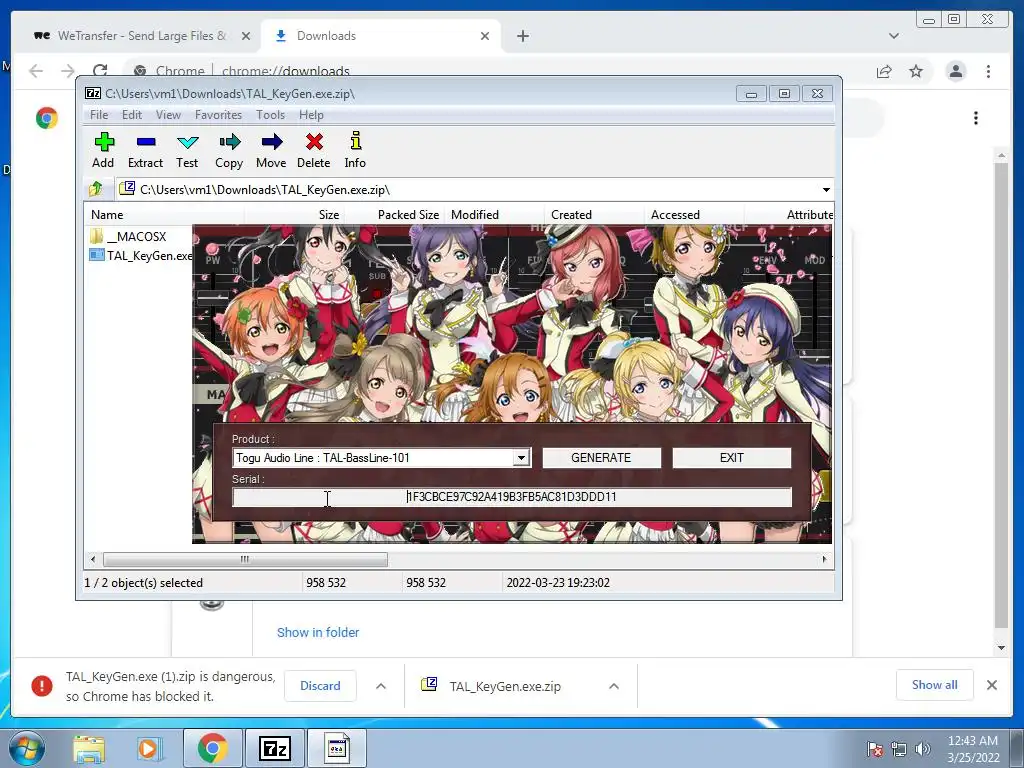The image size is (1024, 768).
Task: Click the left arrow of horizontal scrollbar
Action: [93, 559]
